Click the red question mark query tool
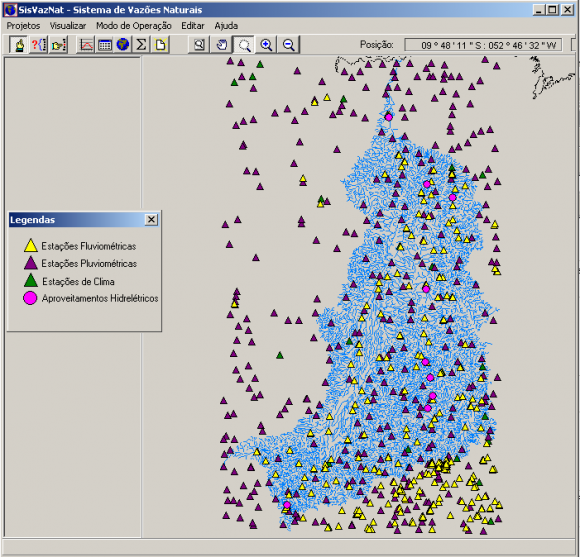The height and width of the screenshot is (557, 580). 38,45
